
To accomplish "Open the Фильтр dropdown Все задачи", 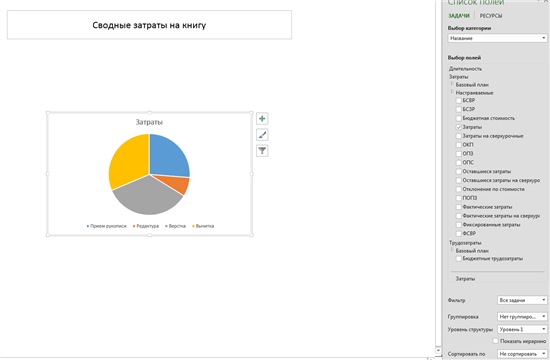I will click(522, 300).
